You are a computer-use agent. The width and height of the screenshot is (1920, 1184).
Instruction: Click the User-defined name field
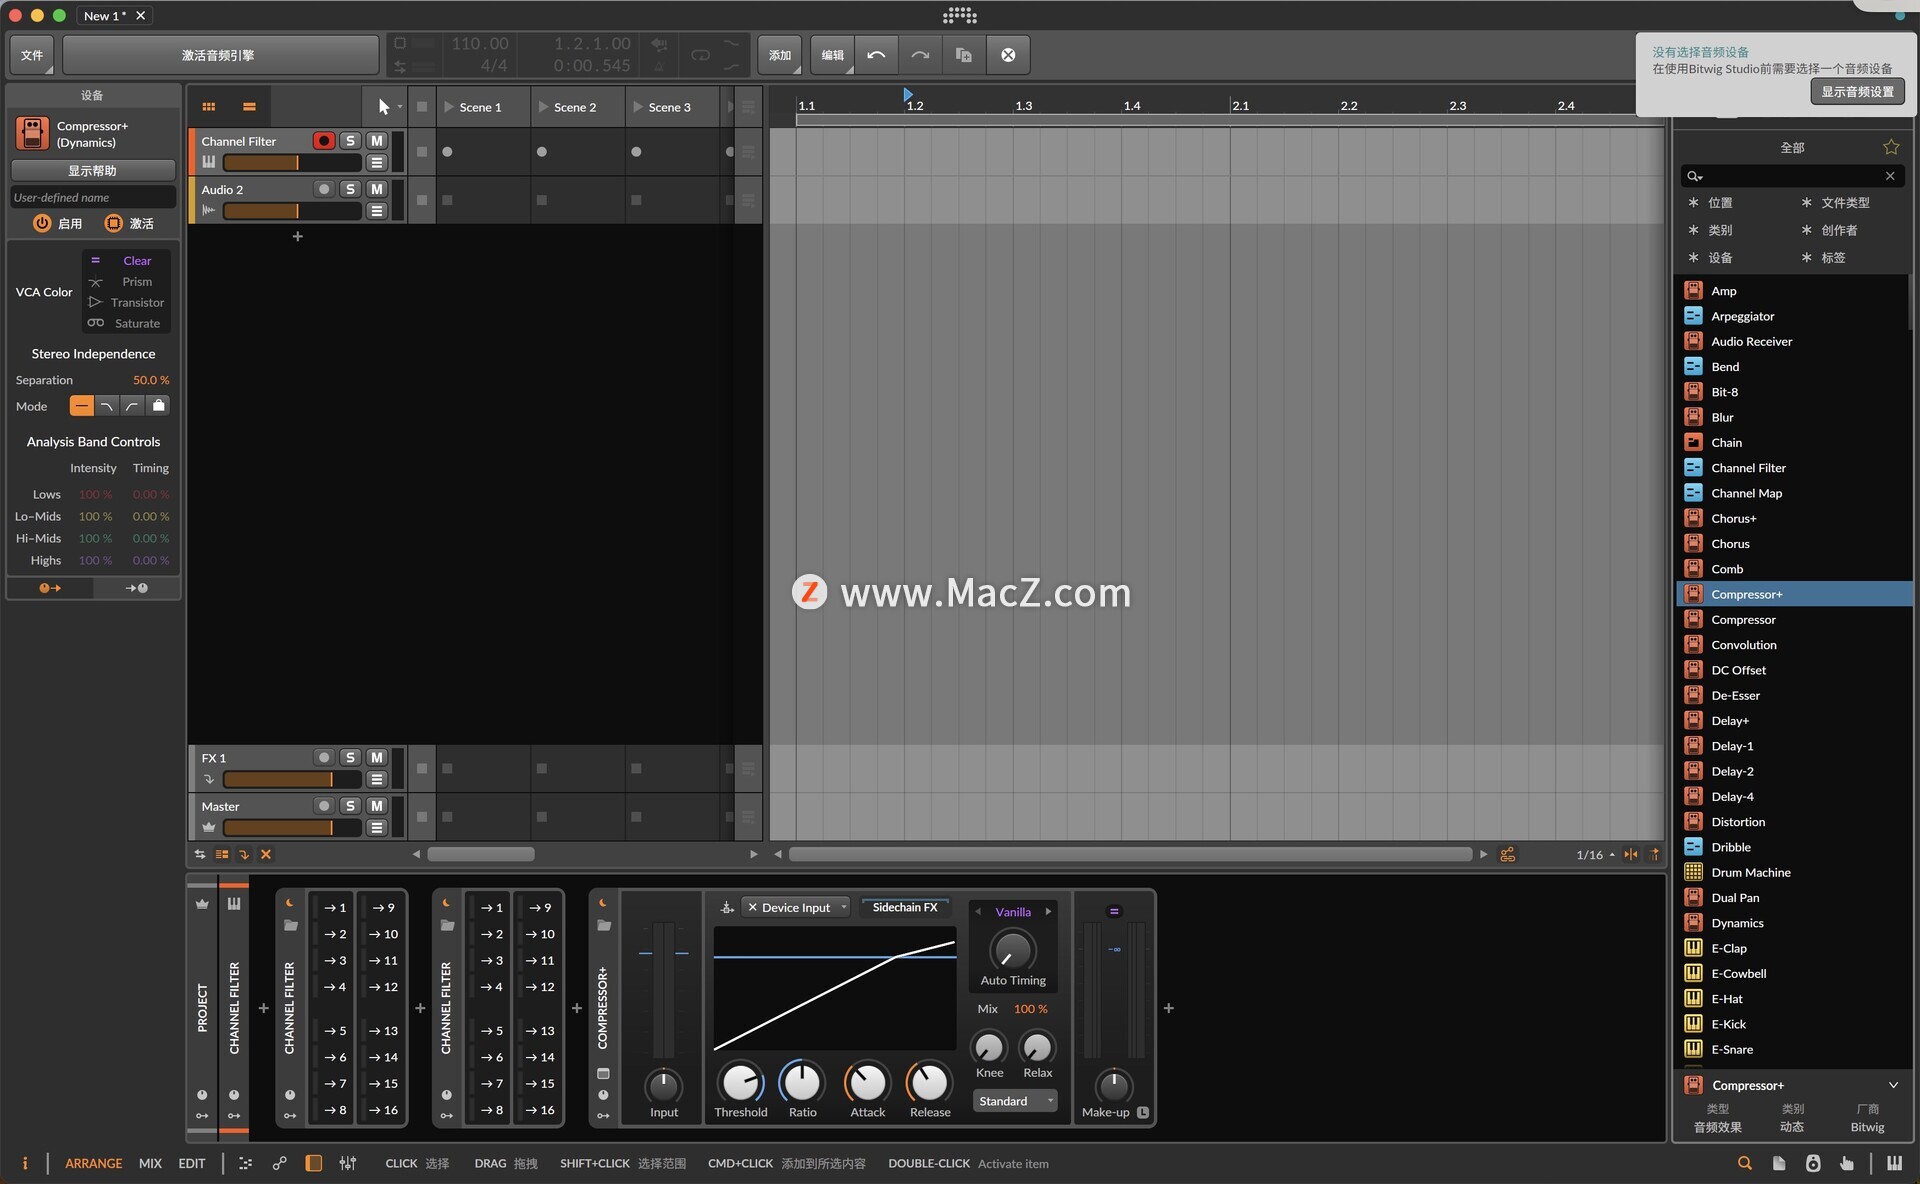(x=92, y=197)
